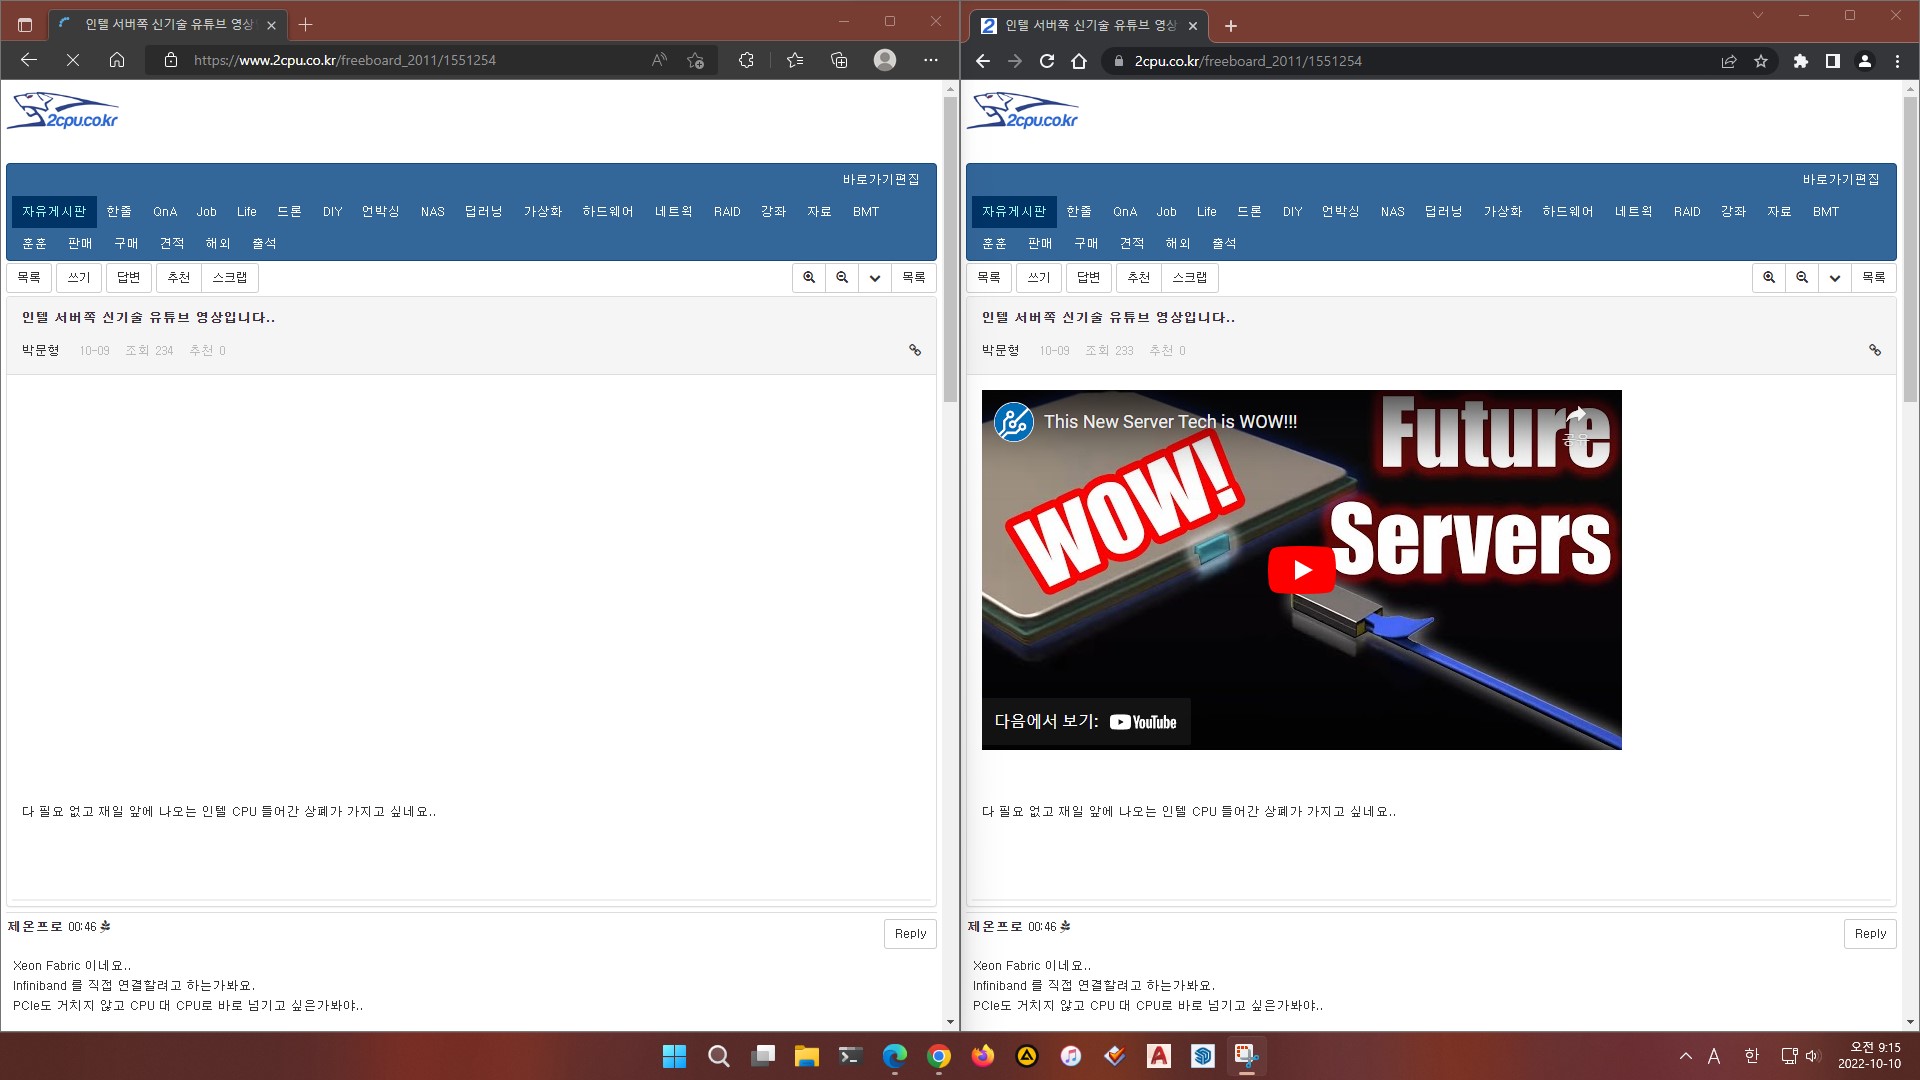The width and height of the screenshot is (1920, 1080).
Task: Click zoom out magnifier in left page
Action: [x=842, y=277]
